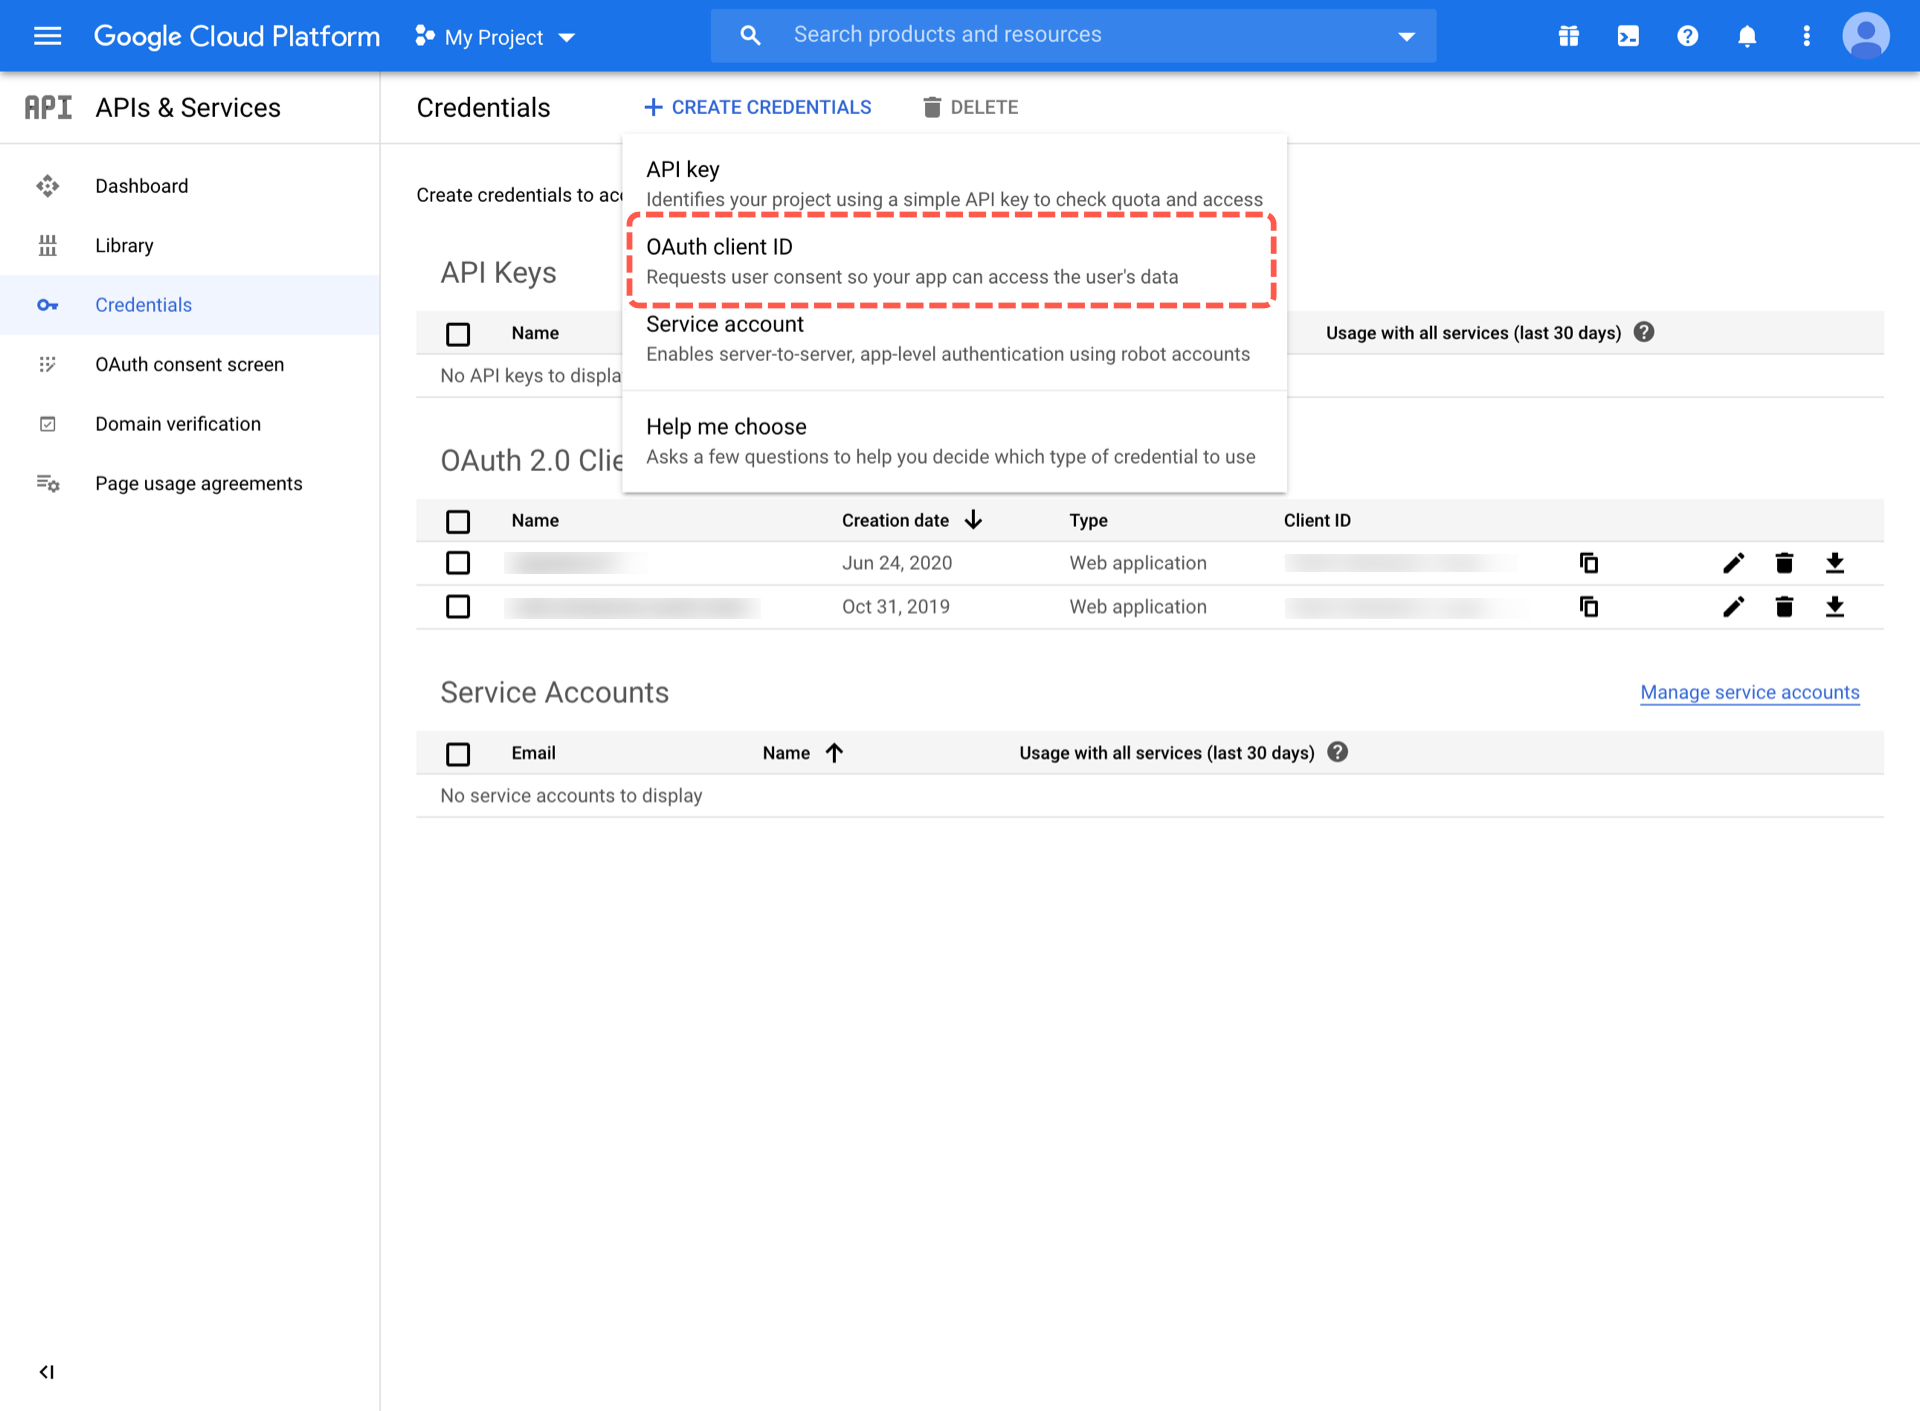Sort Service Accounts by Name column
The width and height of the screenshot is (1920, 1411).
coord(803,752)
